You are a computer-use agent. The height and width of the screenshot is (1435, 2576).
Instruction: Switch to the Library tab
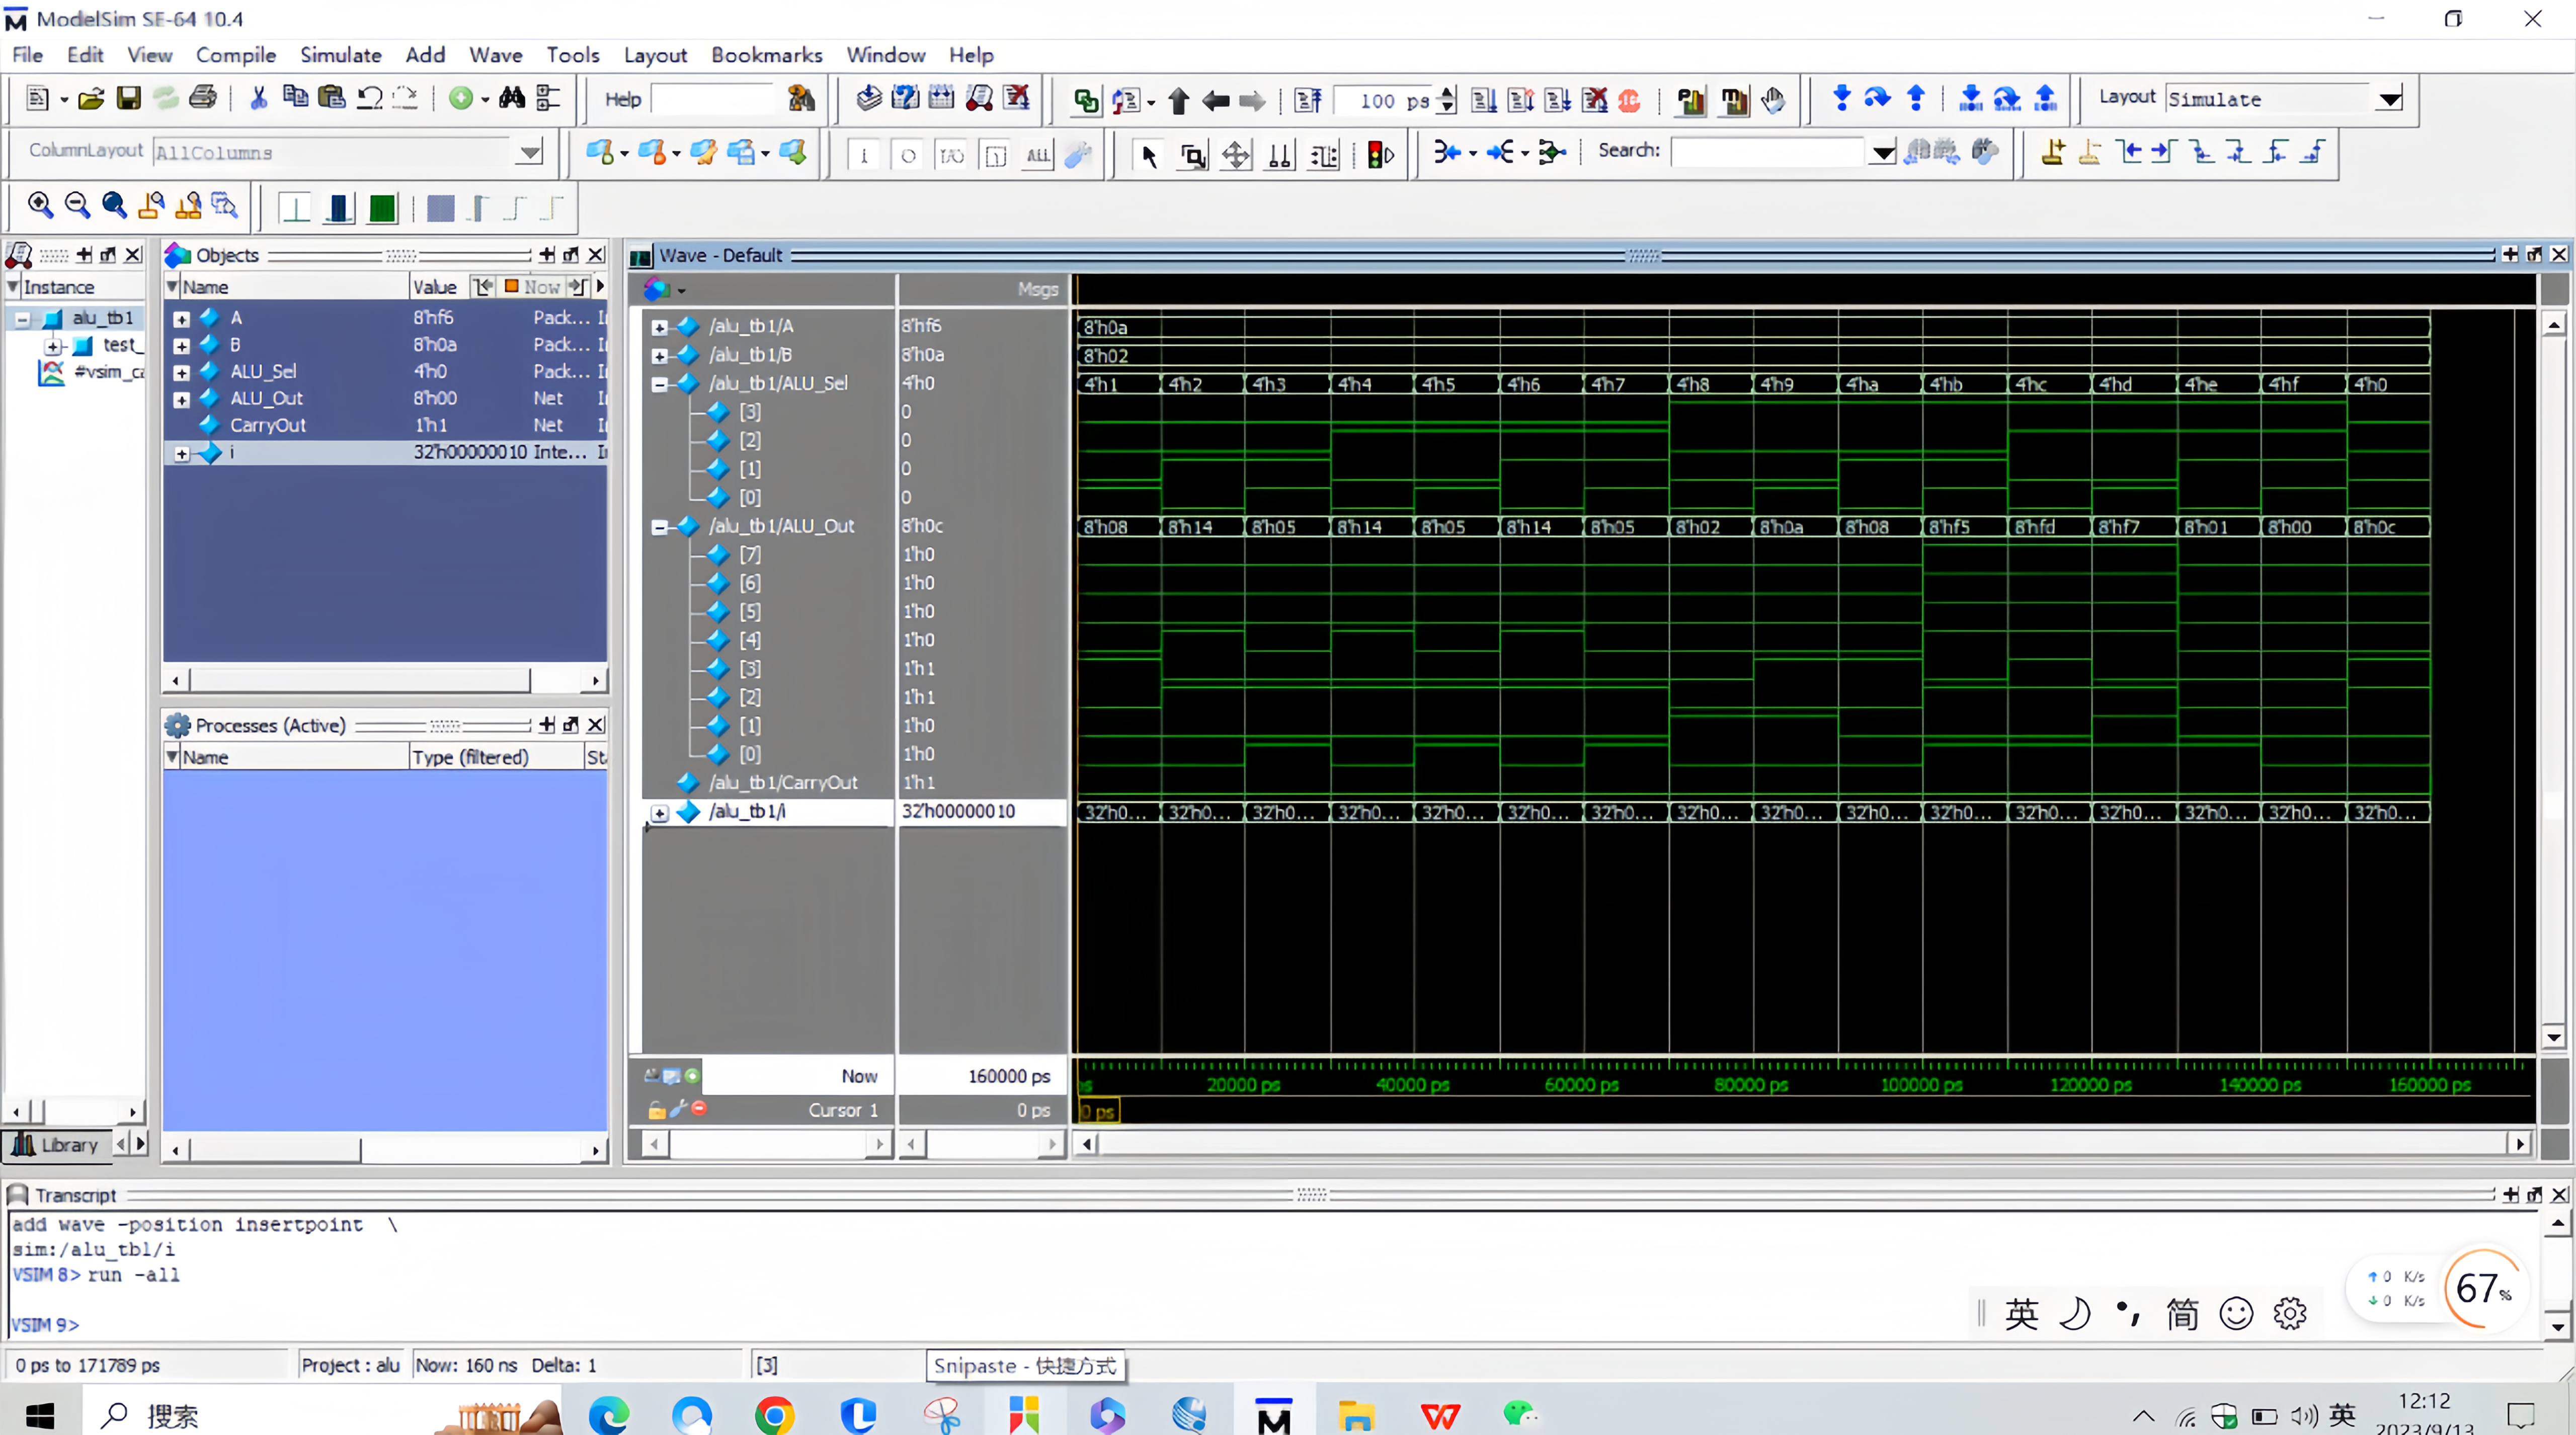(56, 1145)
